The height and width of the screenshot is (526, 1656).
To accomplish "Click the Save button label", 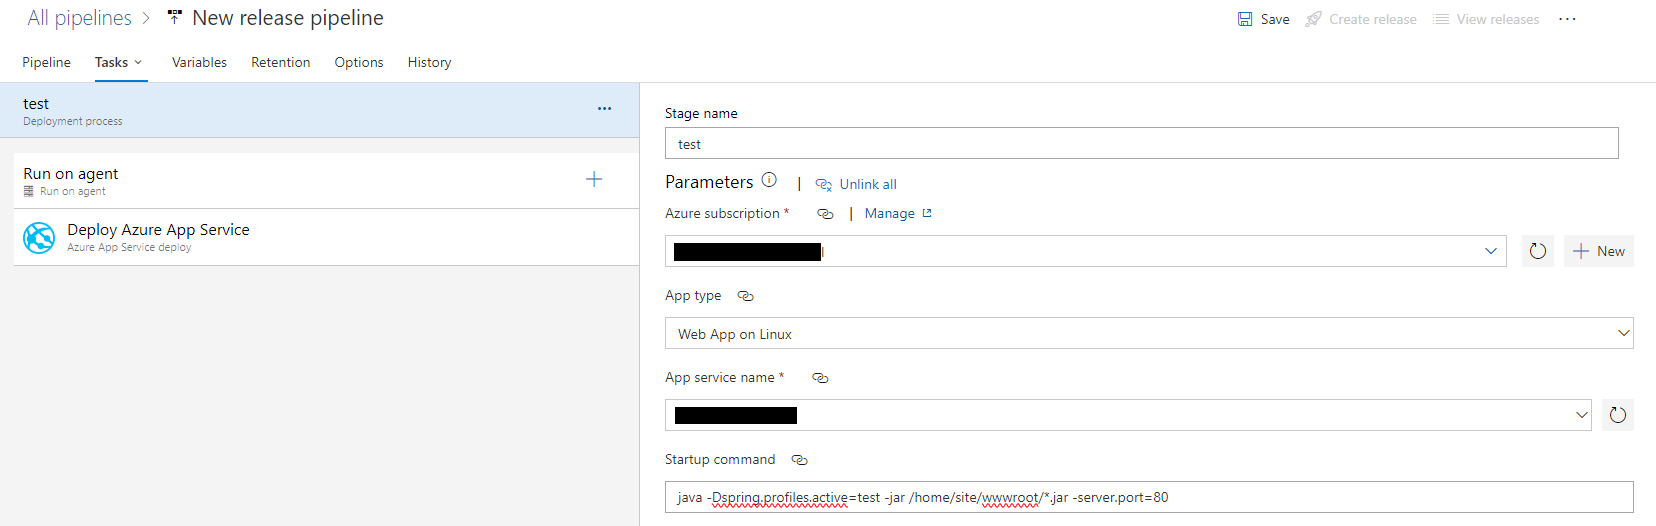I will click(1275, 19).
